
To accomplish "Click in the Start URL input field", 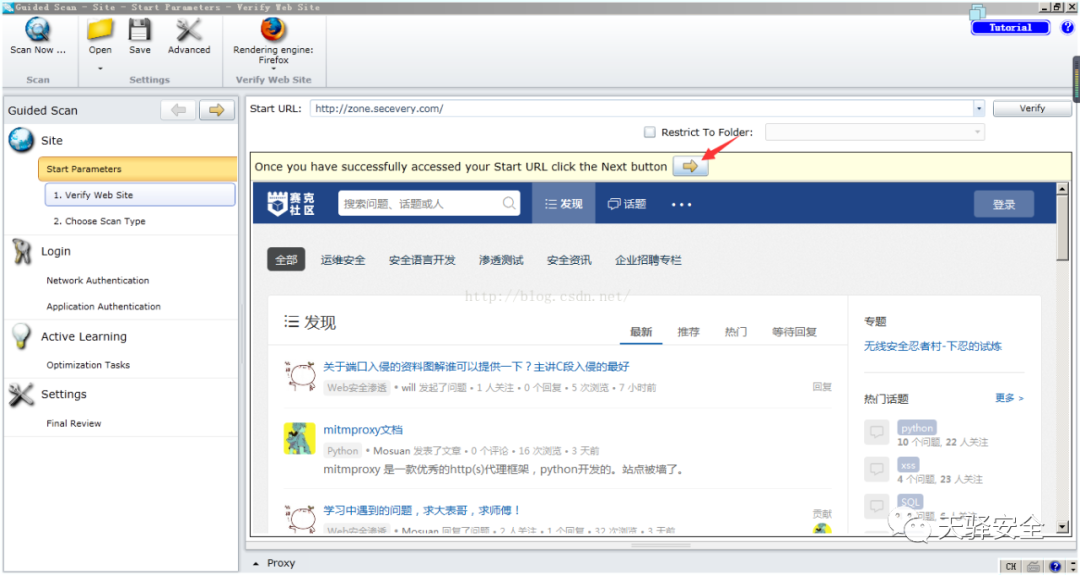I will point(641,109).
